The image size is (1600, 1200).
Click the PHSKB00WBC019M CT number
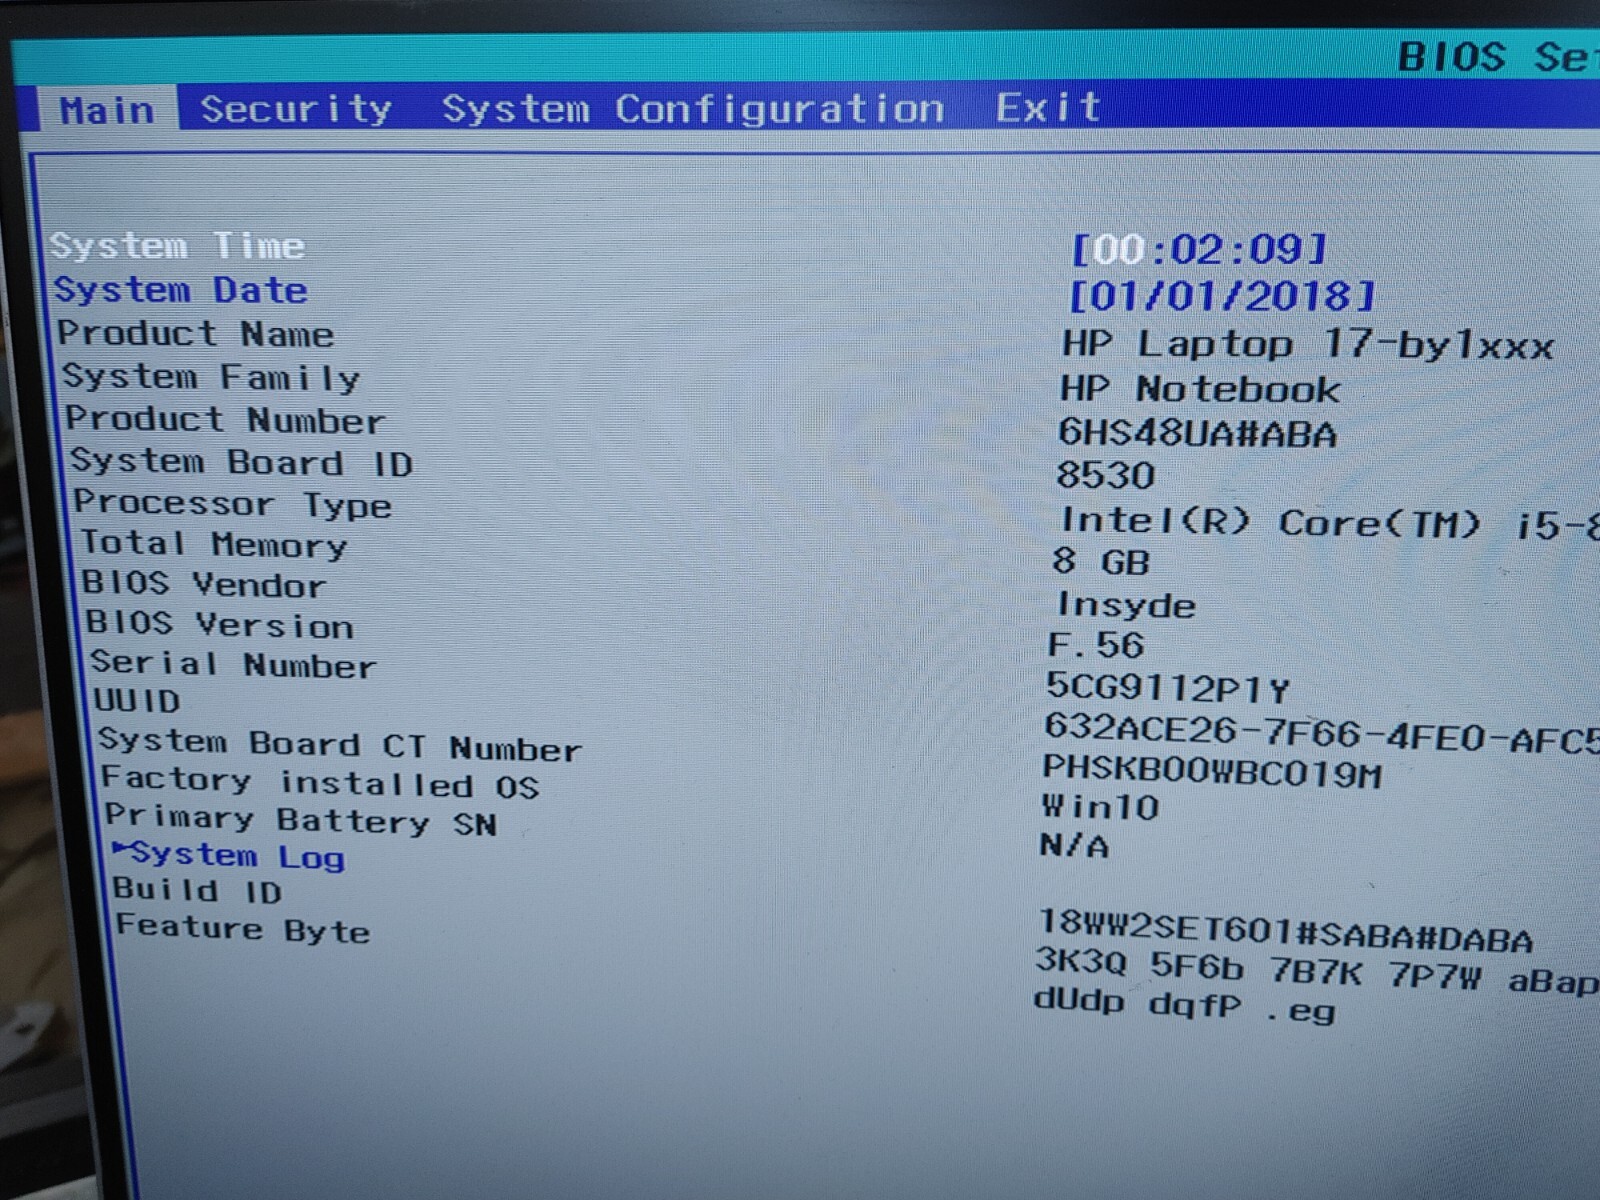click(x=1212, y=772)
